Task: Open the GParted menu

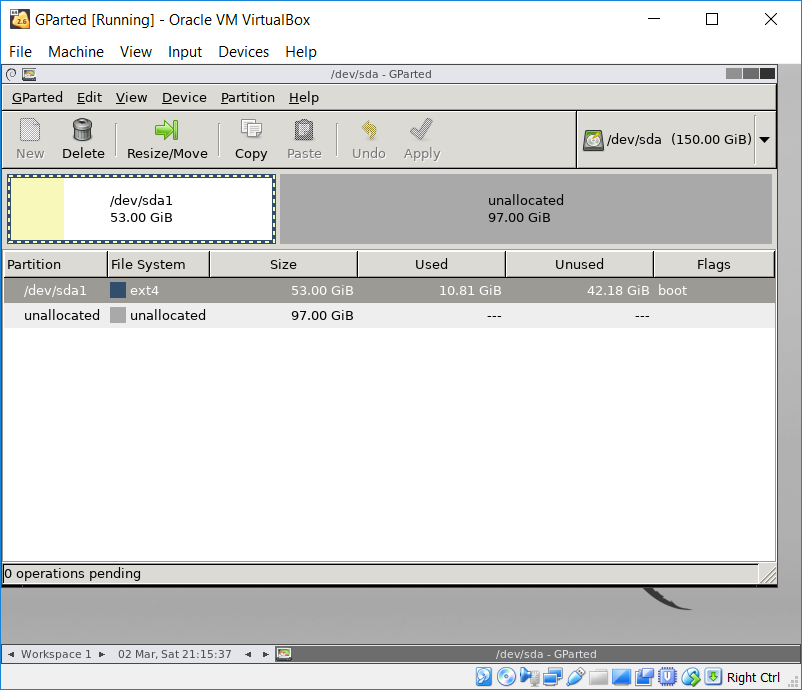Action: click(x=37, y=97)
